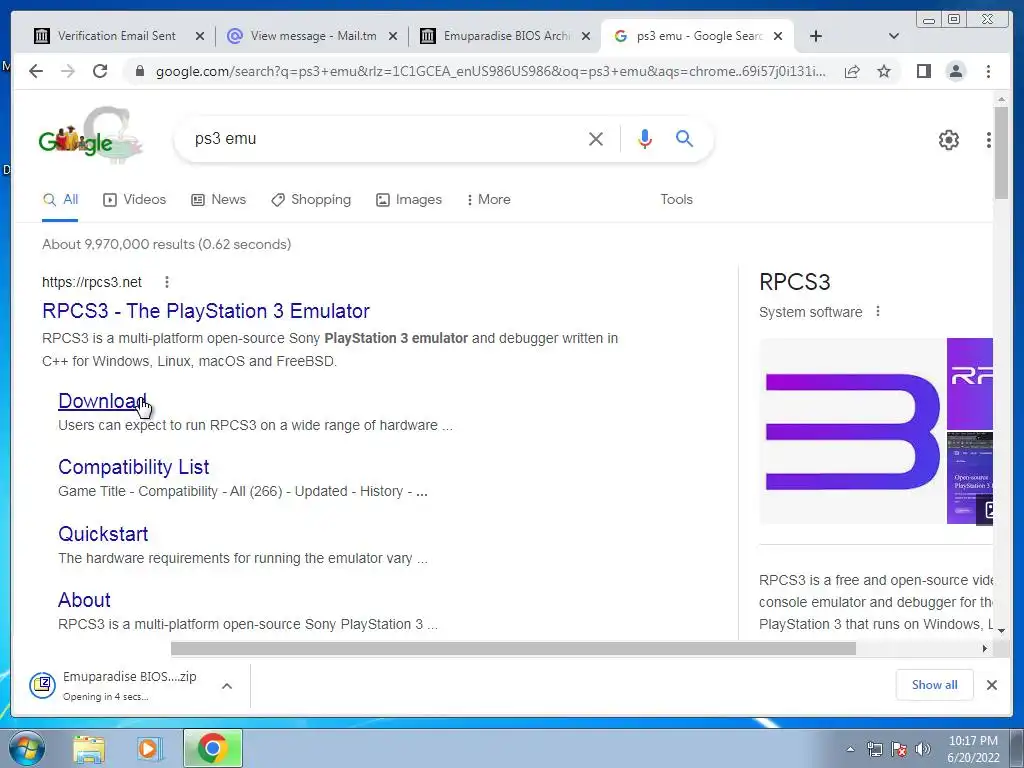
Task: Reload the current page
Action: pos(100,71)
